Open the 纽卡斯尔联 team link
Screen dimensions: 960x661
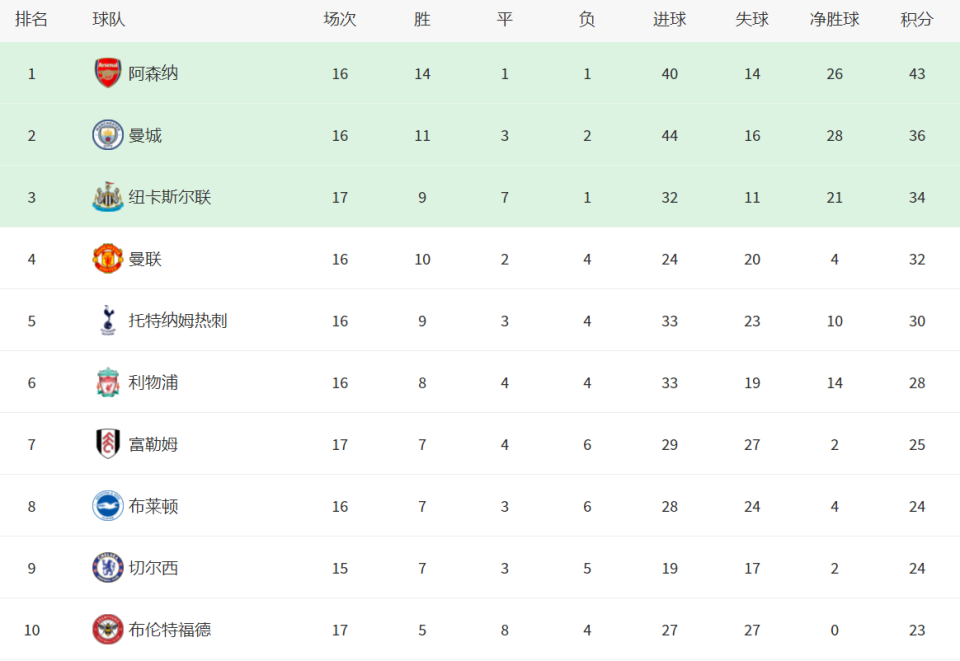pyautogui.click(x=170, y=197)
